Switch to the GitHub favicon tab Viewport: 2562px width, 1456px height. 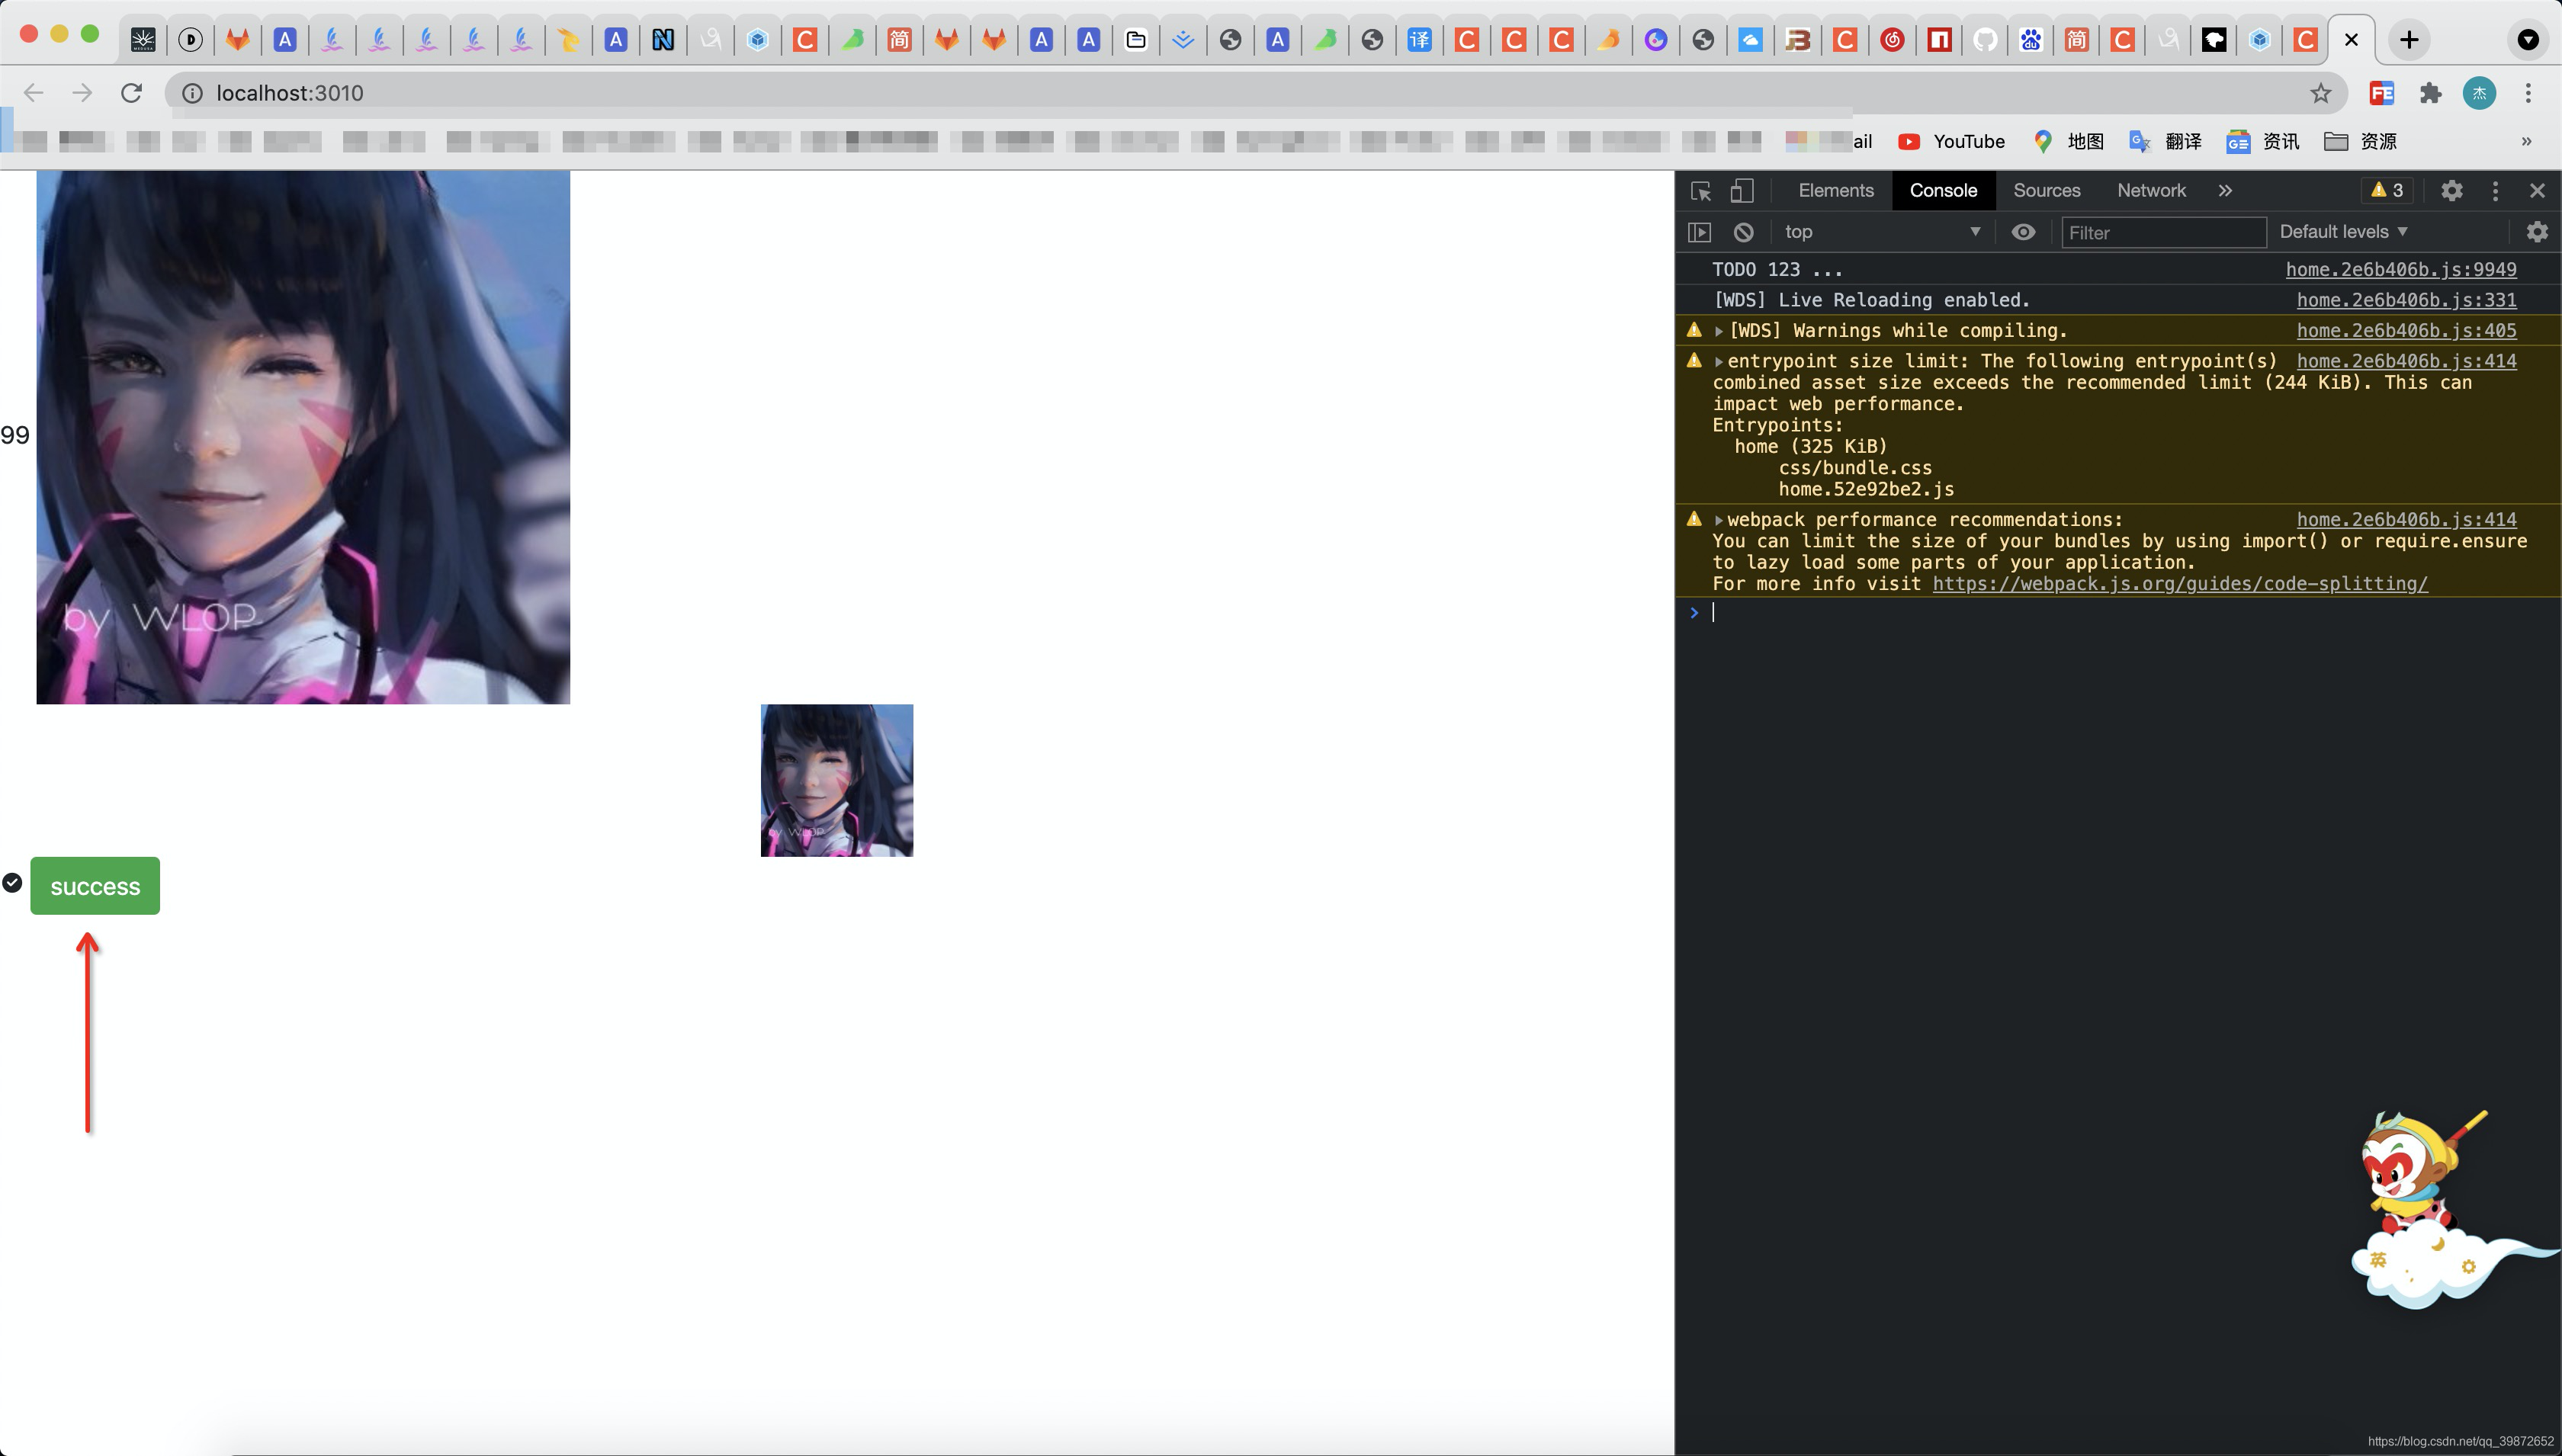pyautogui.click(x=1985, y=40)
